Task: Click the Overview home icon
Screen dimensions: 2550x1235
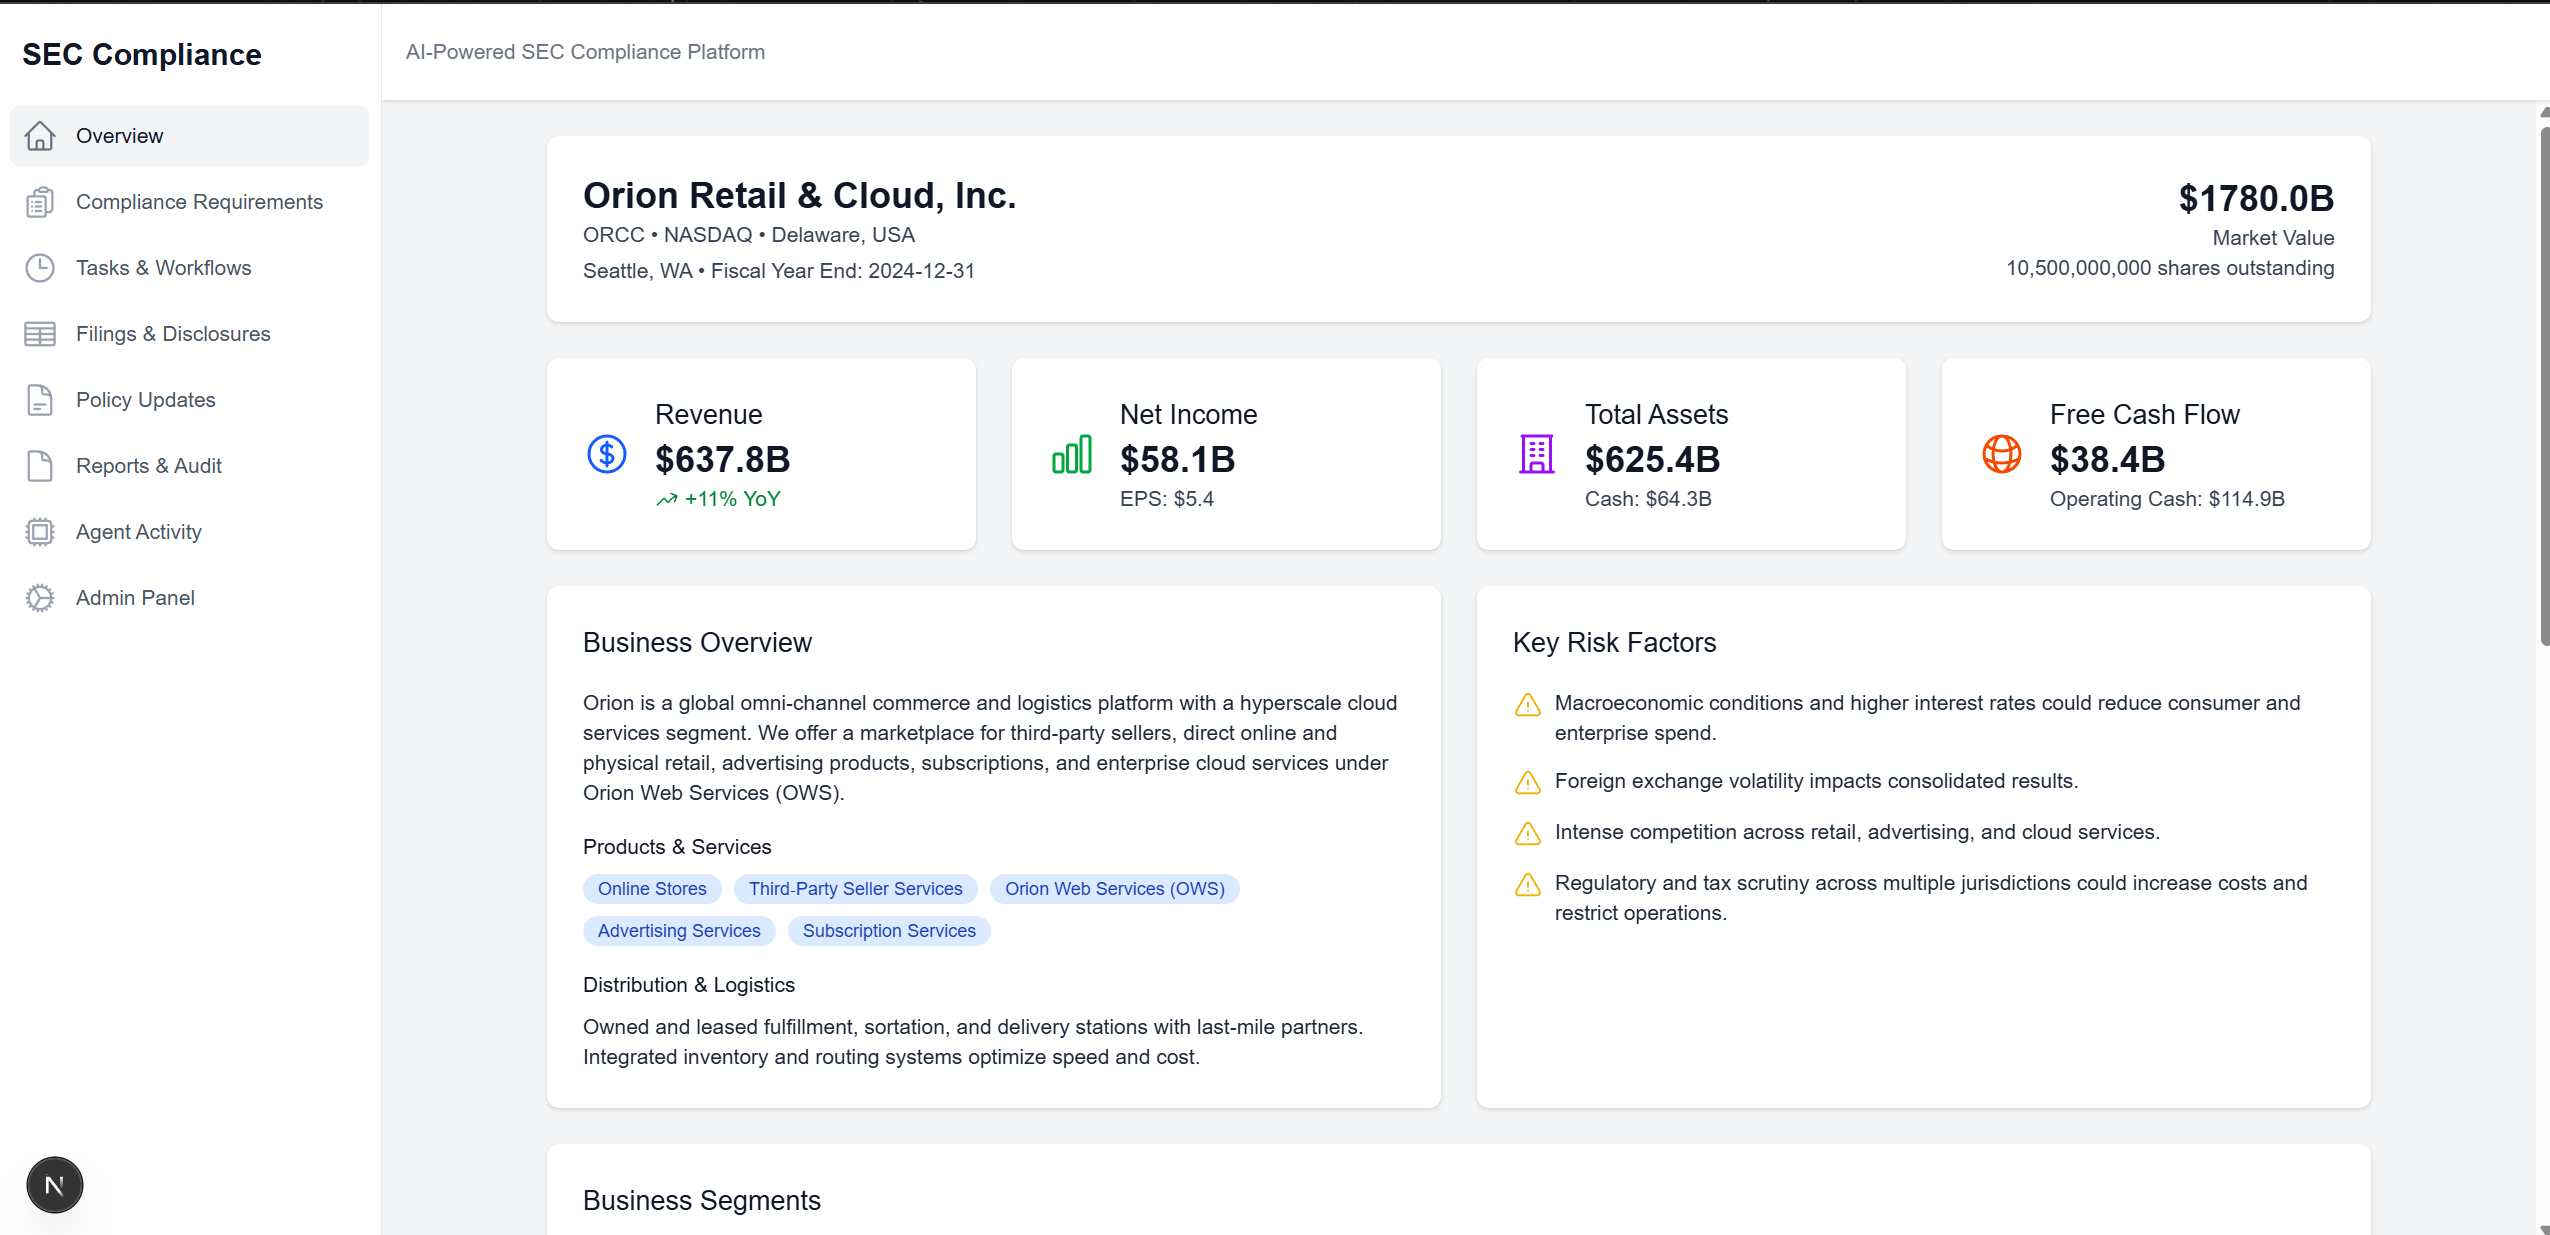Action: [x=40, y=136]
